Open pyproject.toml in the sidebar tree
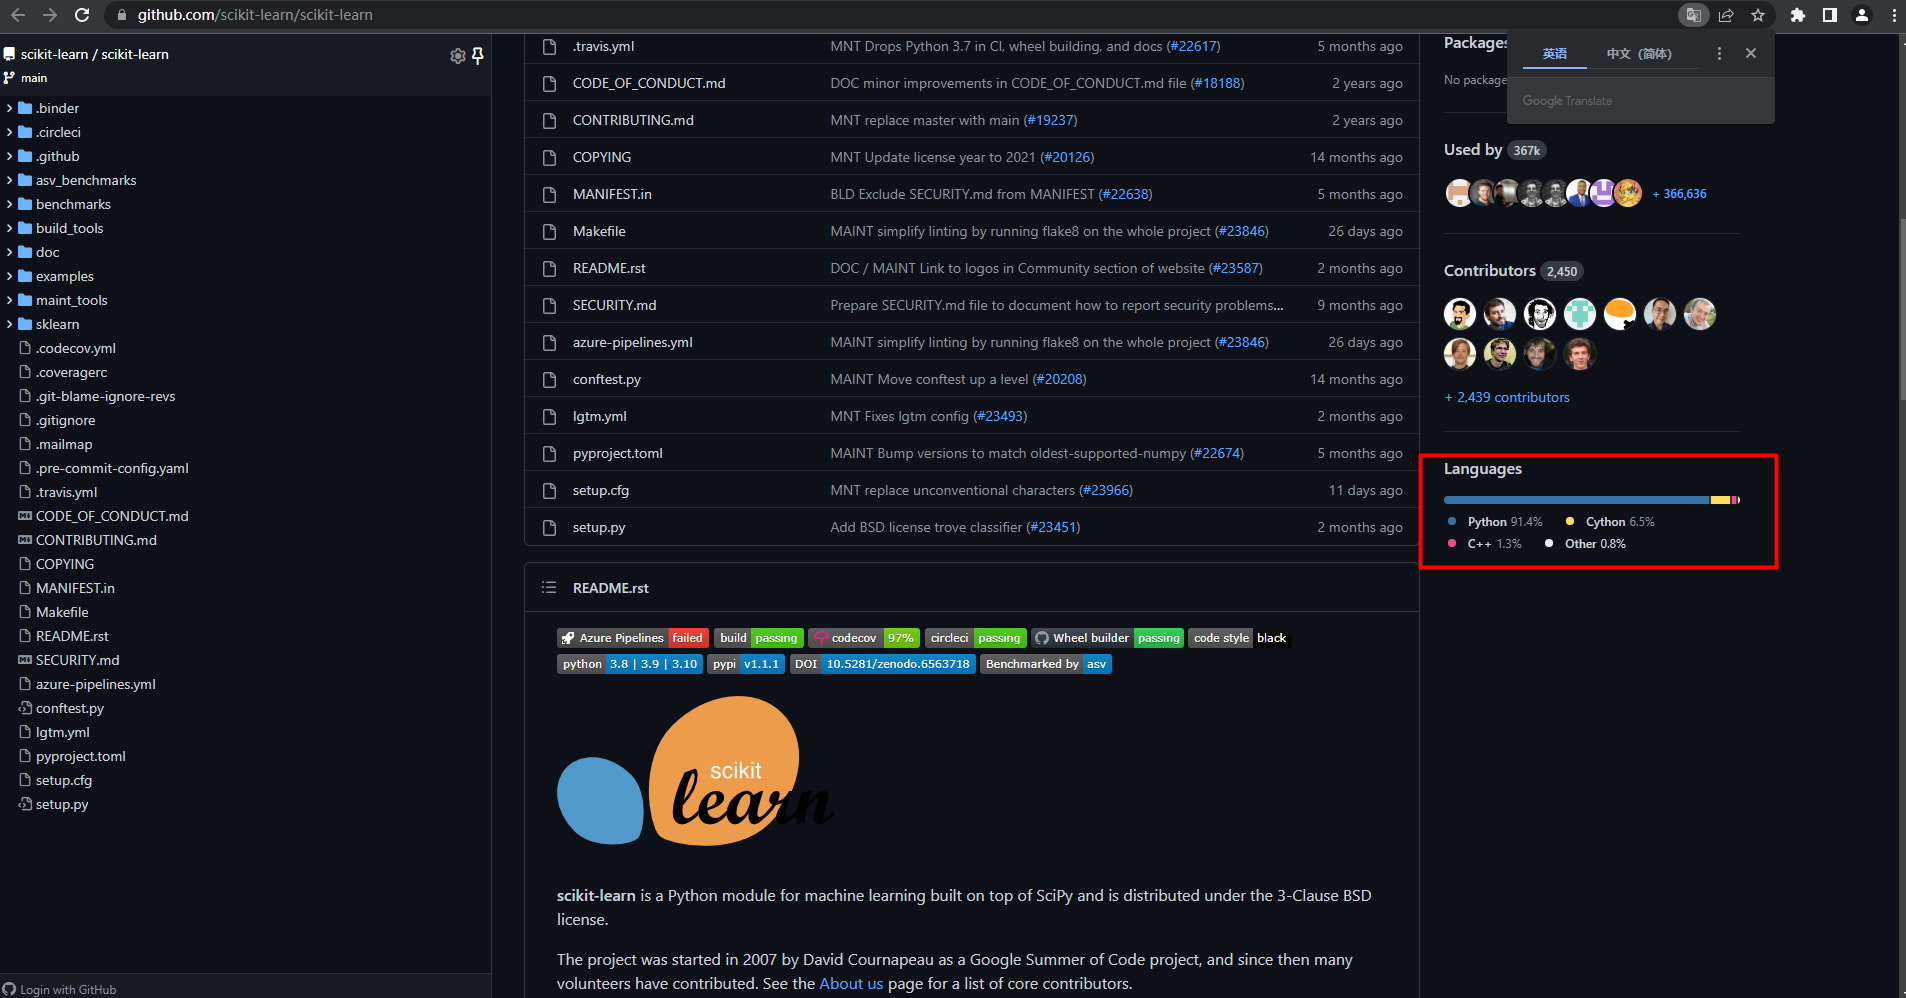Viewport: 1906px width, 998px height. click(80, 756)
